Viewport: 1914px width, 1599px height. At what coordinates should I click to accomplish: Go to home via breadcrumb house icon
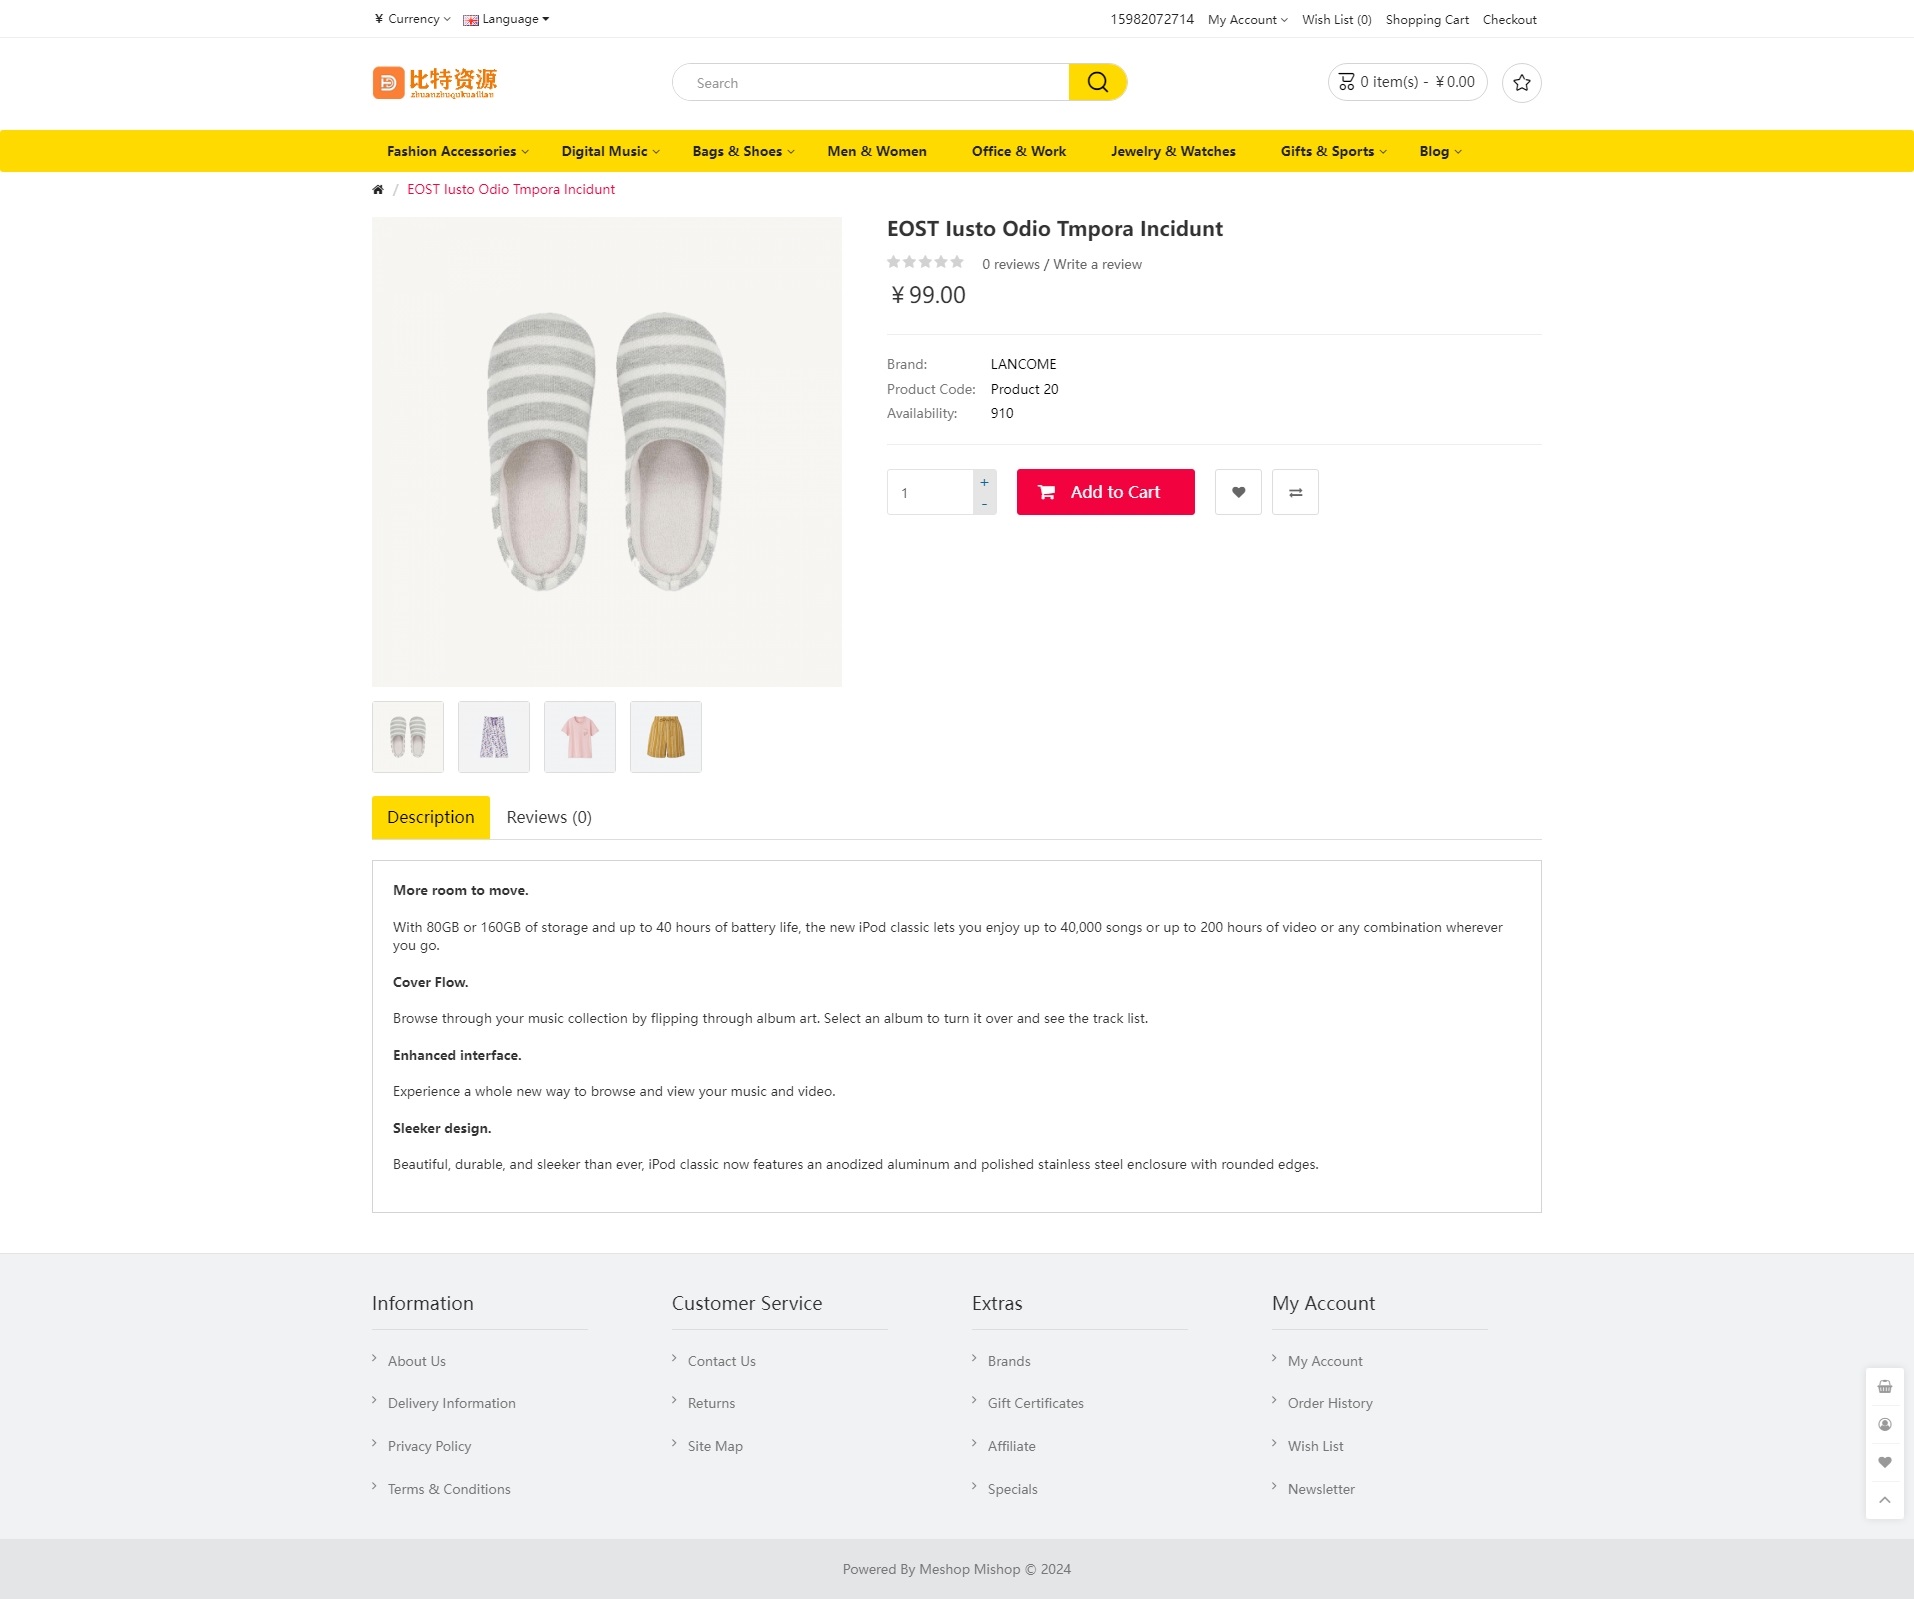[378, 189]
